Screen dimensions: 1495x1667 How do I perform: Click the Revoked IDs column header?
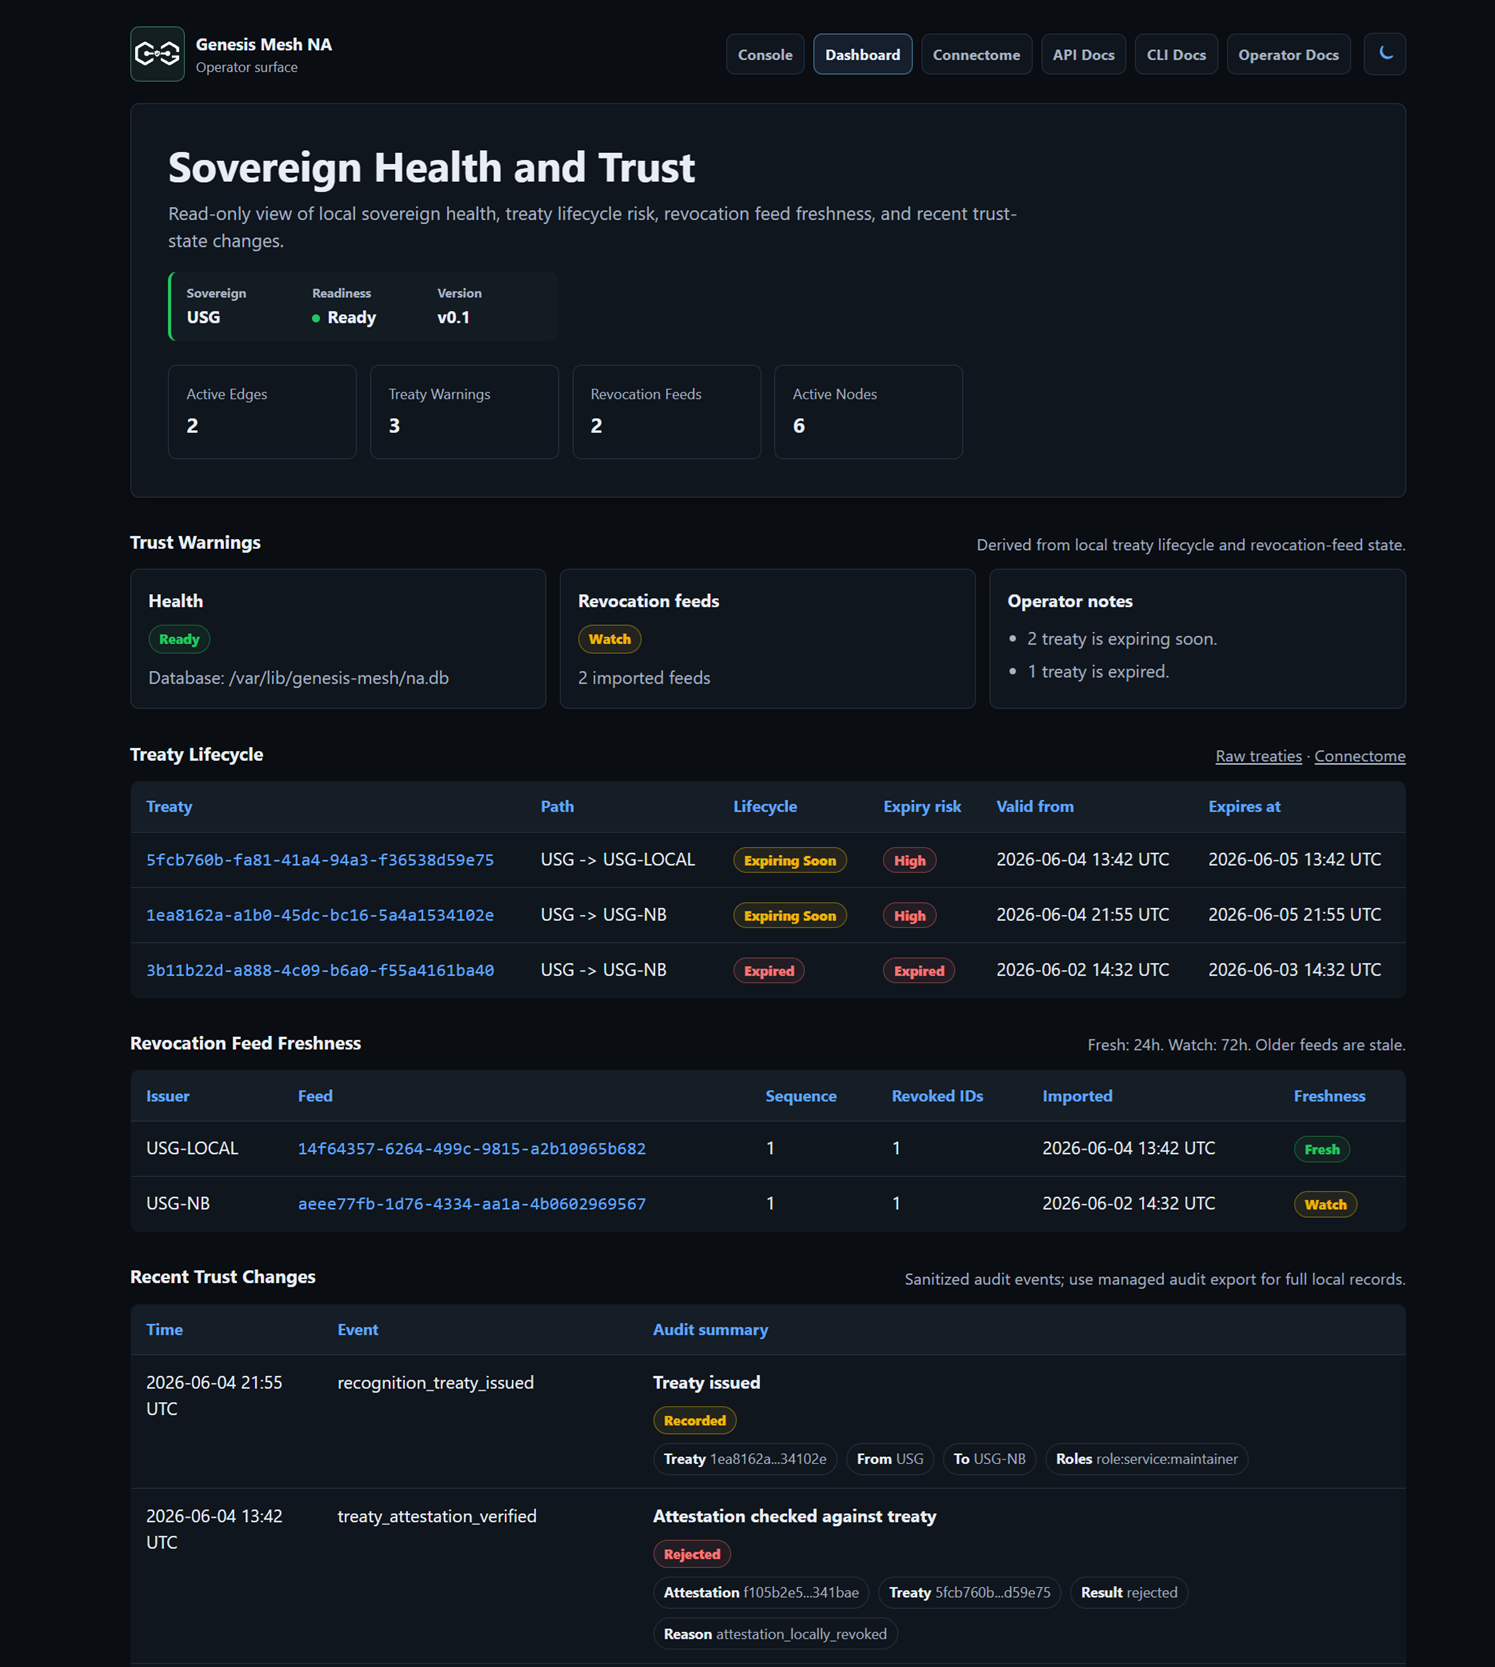coord(937,1096)
